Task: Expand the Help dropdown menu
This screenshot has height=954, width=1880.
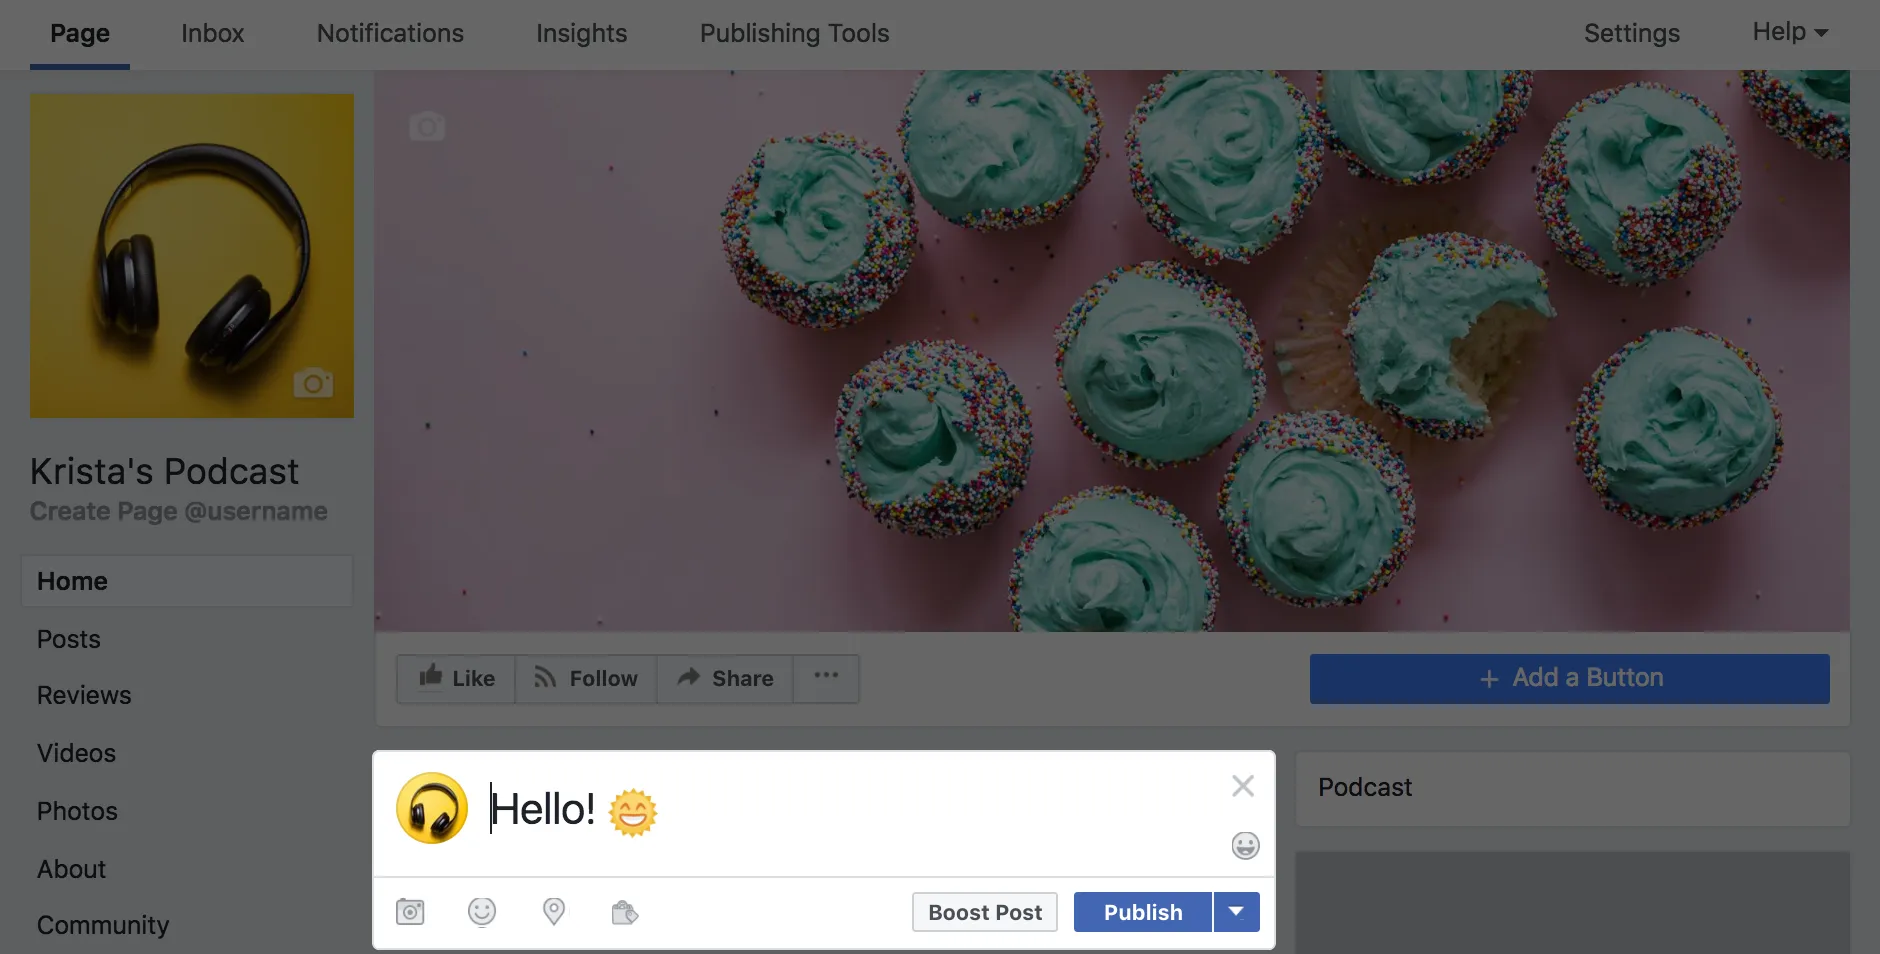Action: [x=1790, y=32]
